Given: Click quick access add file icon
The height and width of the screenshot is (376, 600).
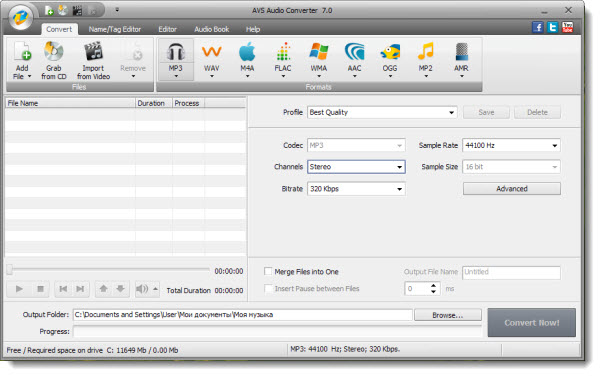Looking at the screenshot, I should [x=49, y=11].
